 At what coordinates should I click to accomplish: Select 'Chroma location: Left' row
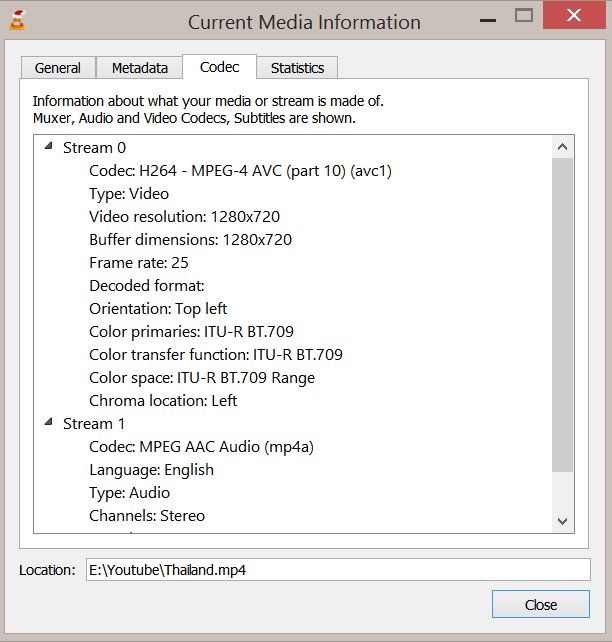tap(163, 400)
